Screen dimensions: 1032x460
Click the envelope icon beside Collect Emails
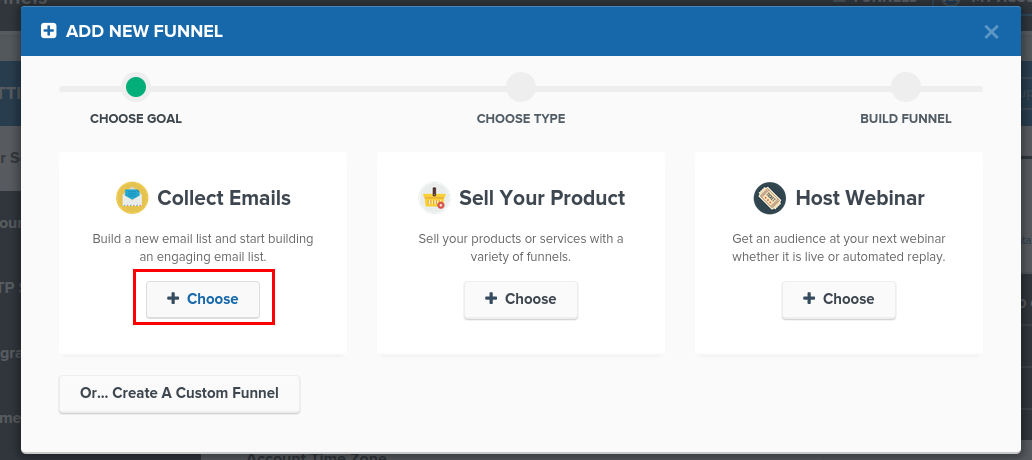(132, 198)
